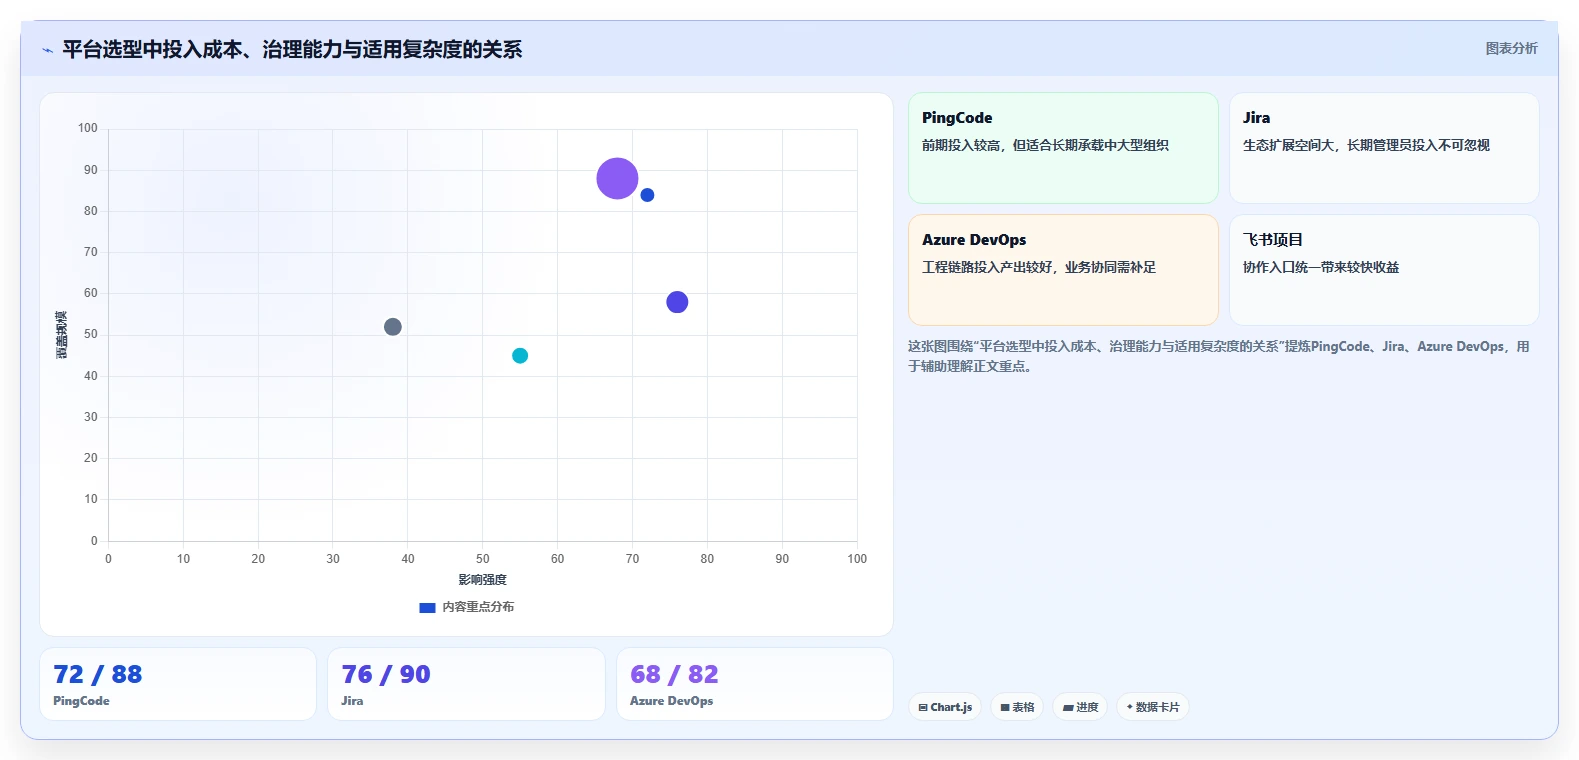Click the 覆盖规模 y-axis title
The width and height of the screenshot is (1579, 760).
(x=62, y=335)
